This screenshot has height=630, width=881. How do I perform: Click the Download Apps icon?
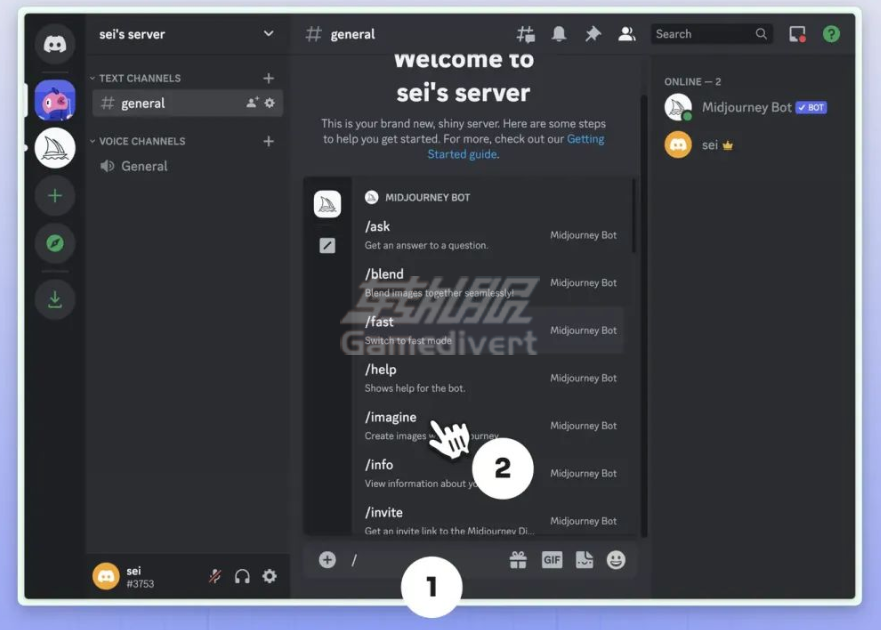pos(55,299)
